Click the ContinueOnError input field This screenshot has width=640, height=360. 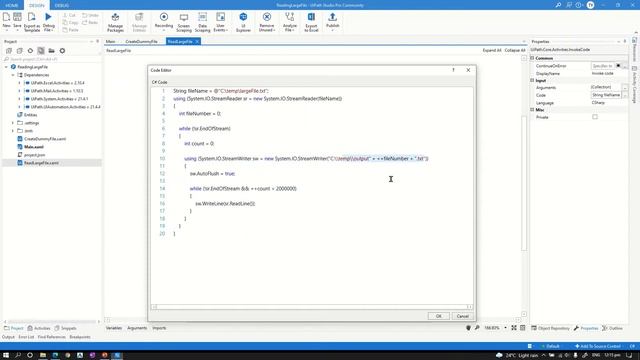click(602, 66)
